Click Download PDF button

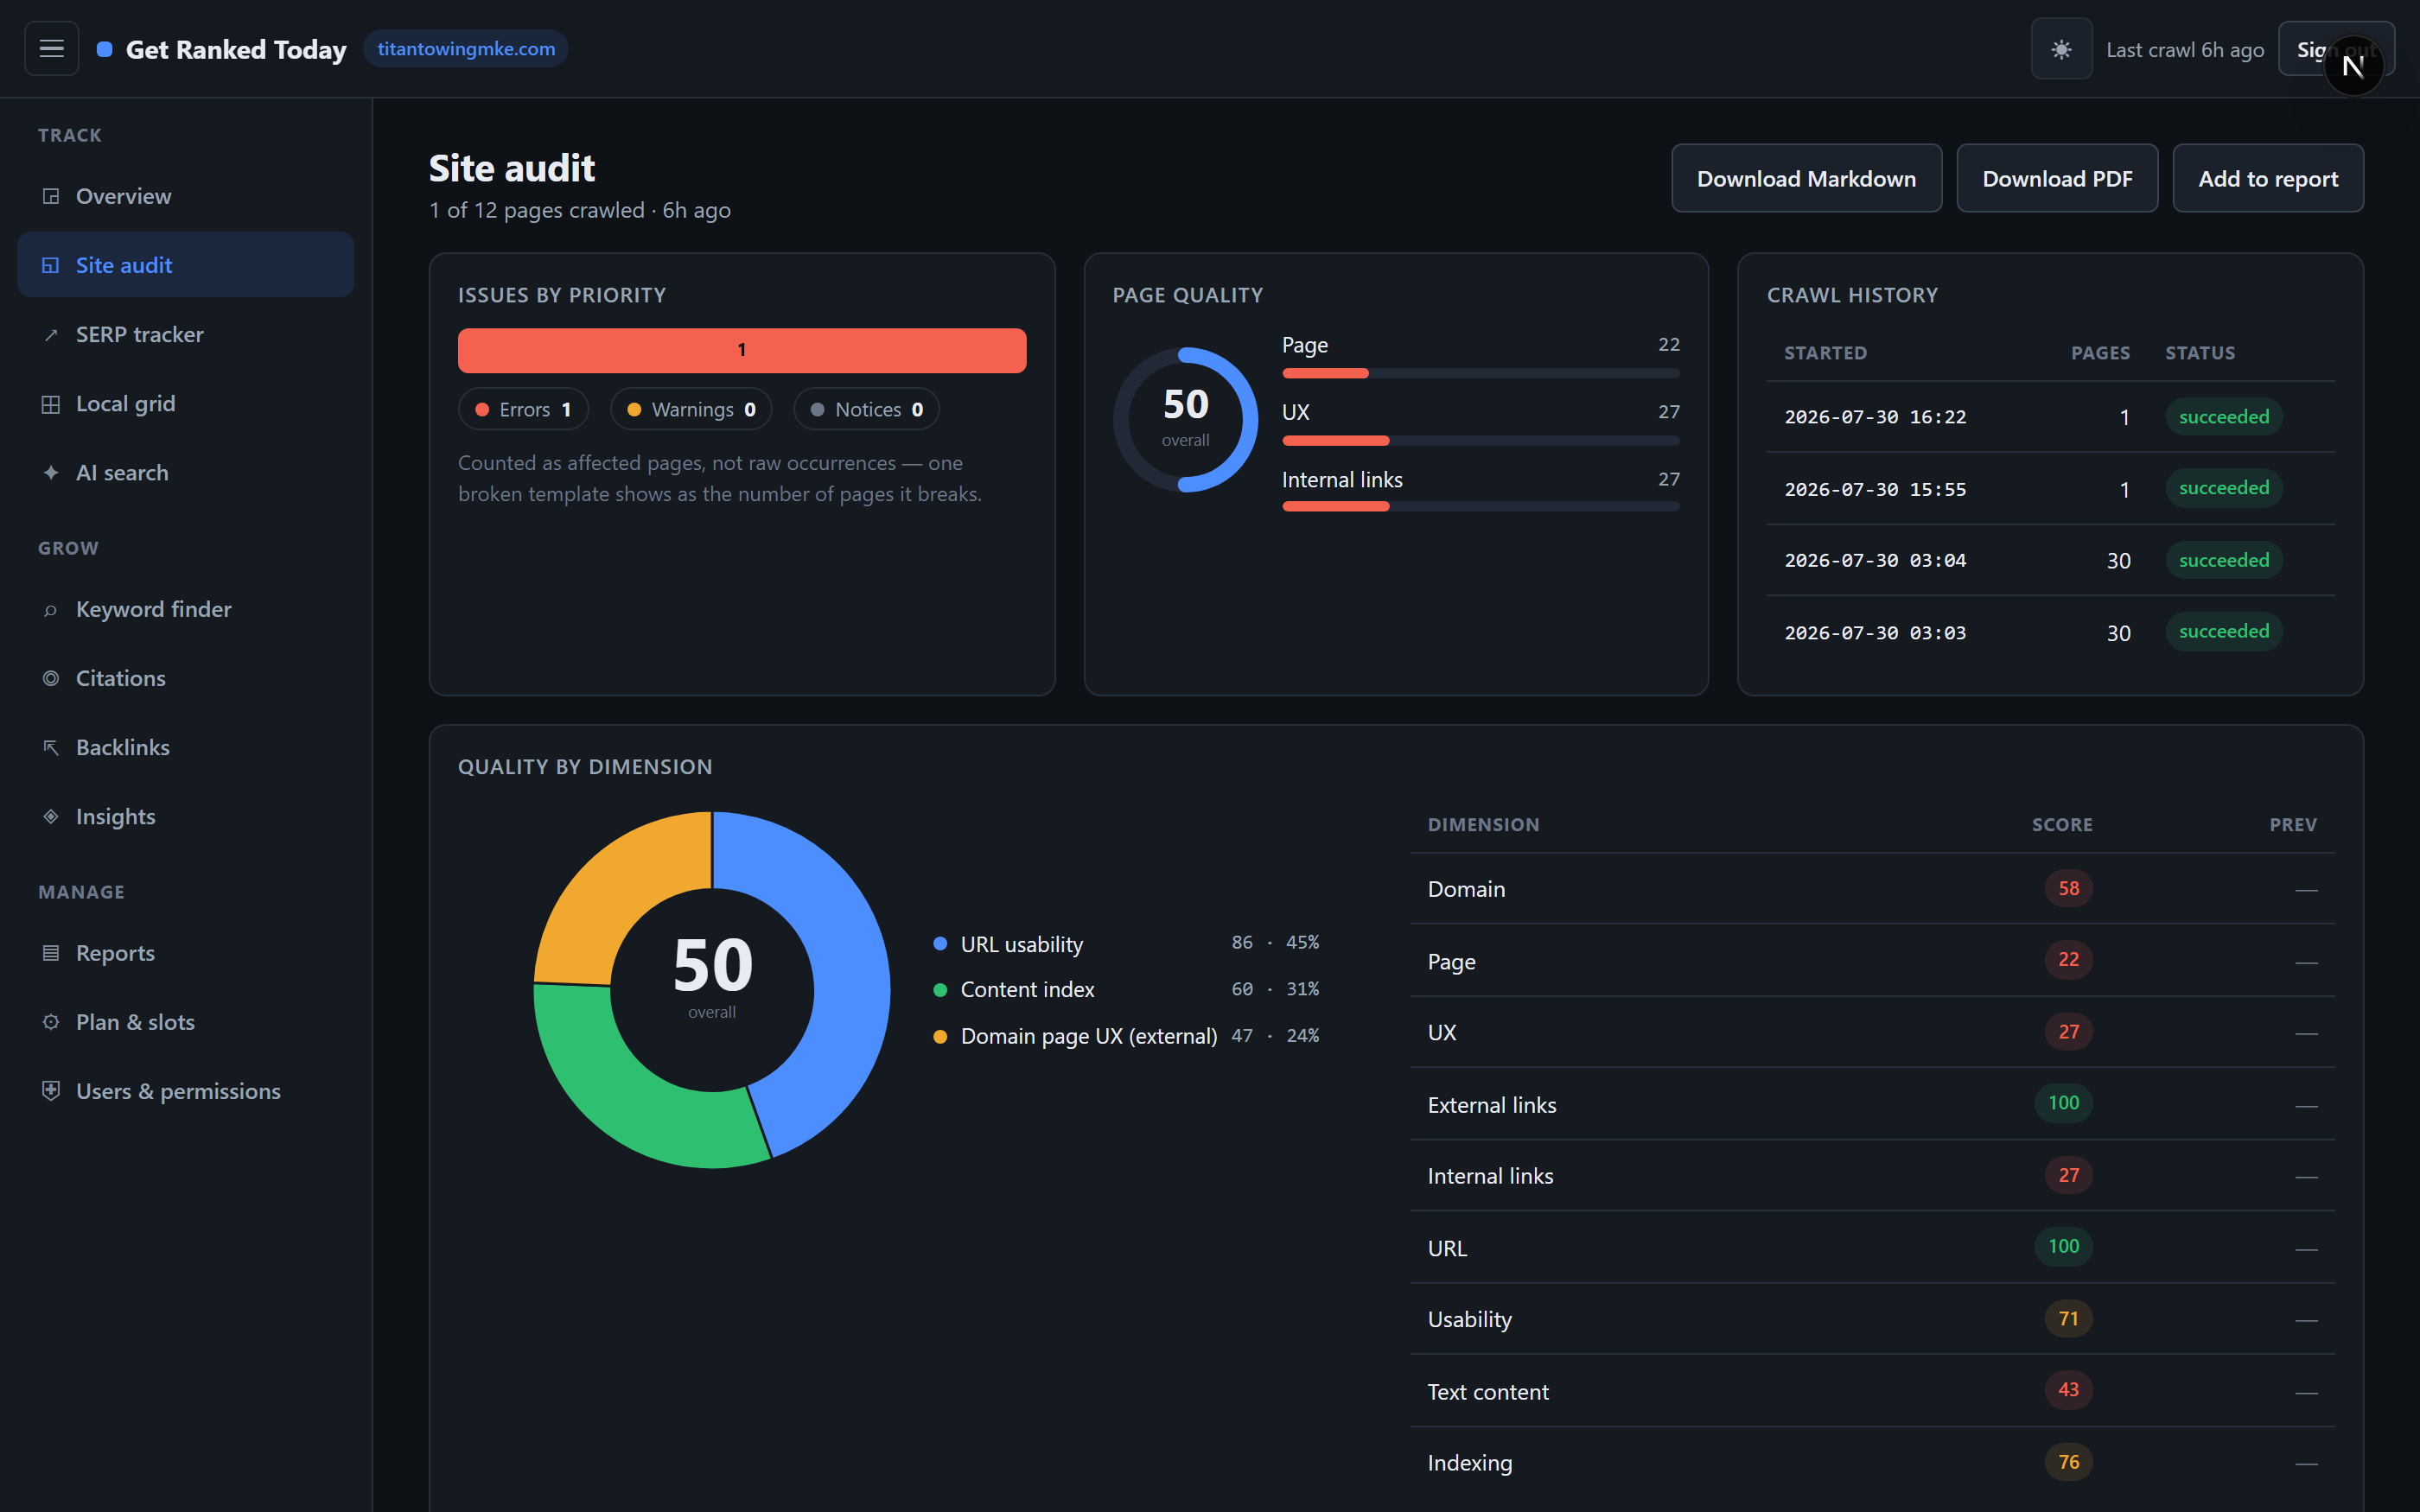click(x=2057, y=178)
